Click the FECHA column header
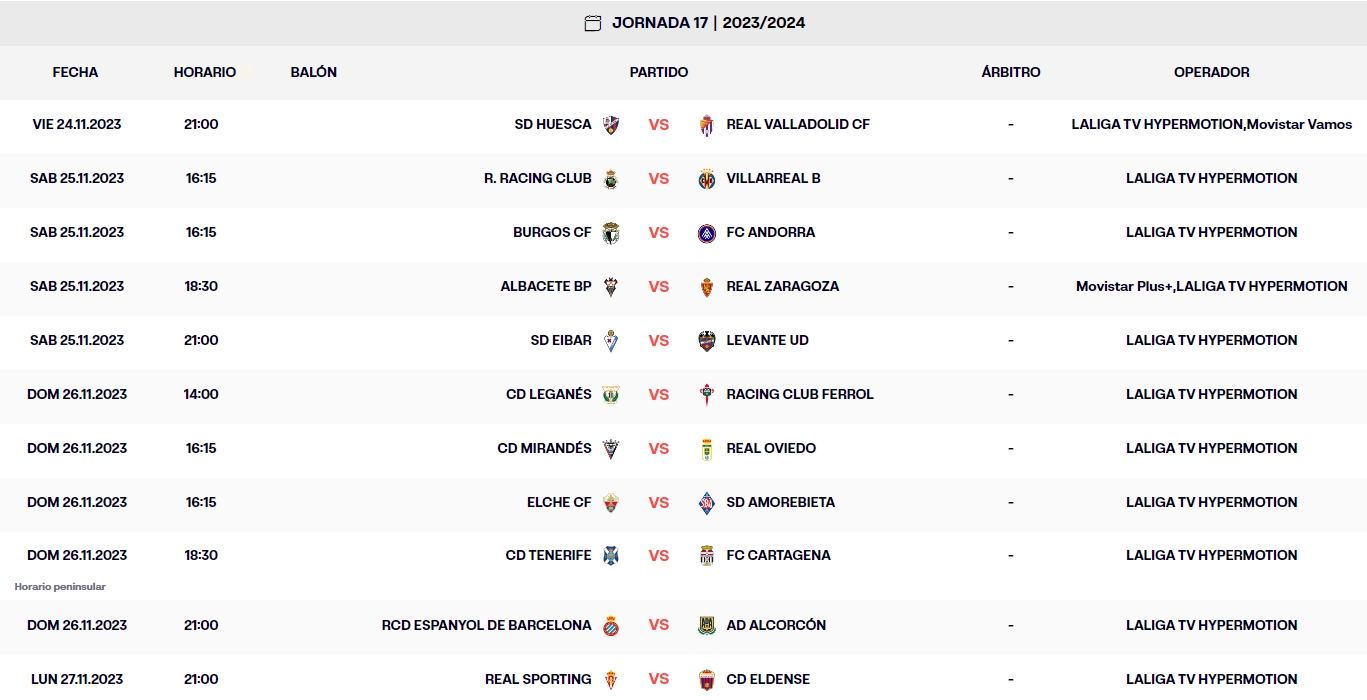This screenshot has width=1367, height=700. pyautogui.click(x=74, y=72)
